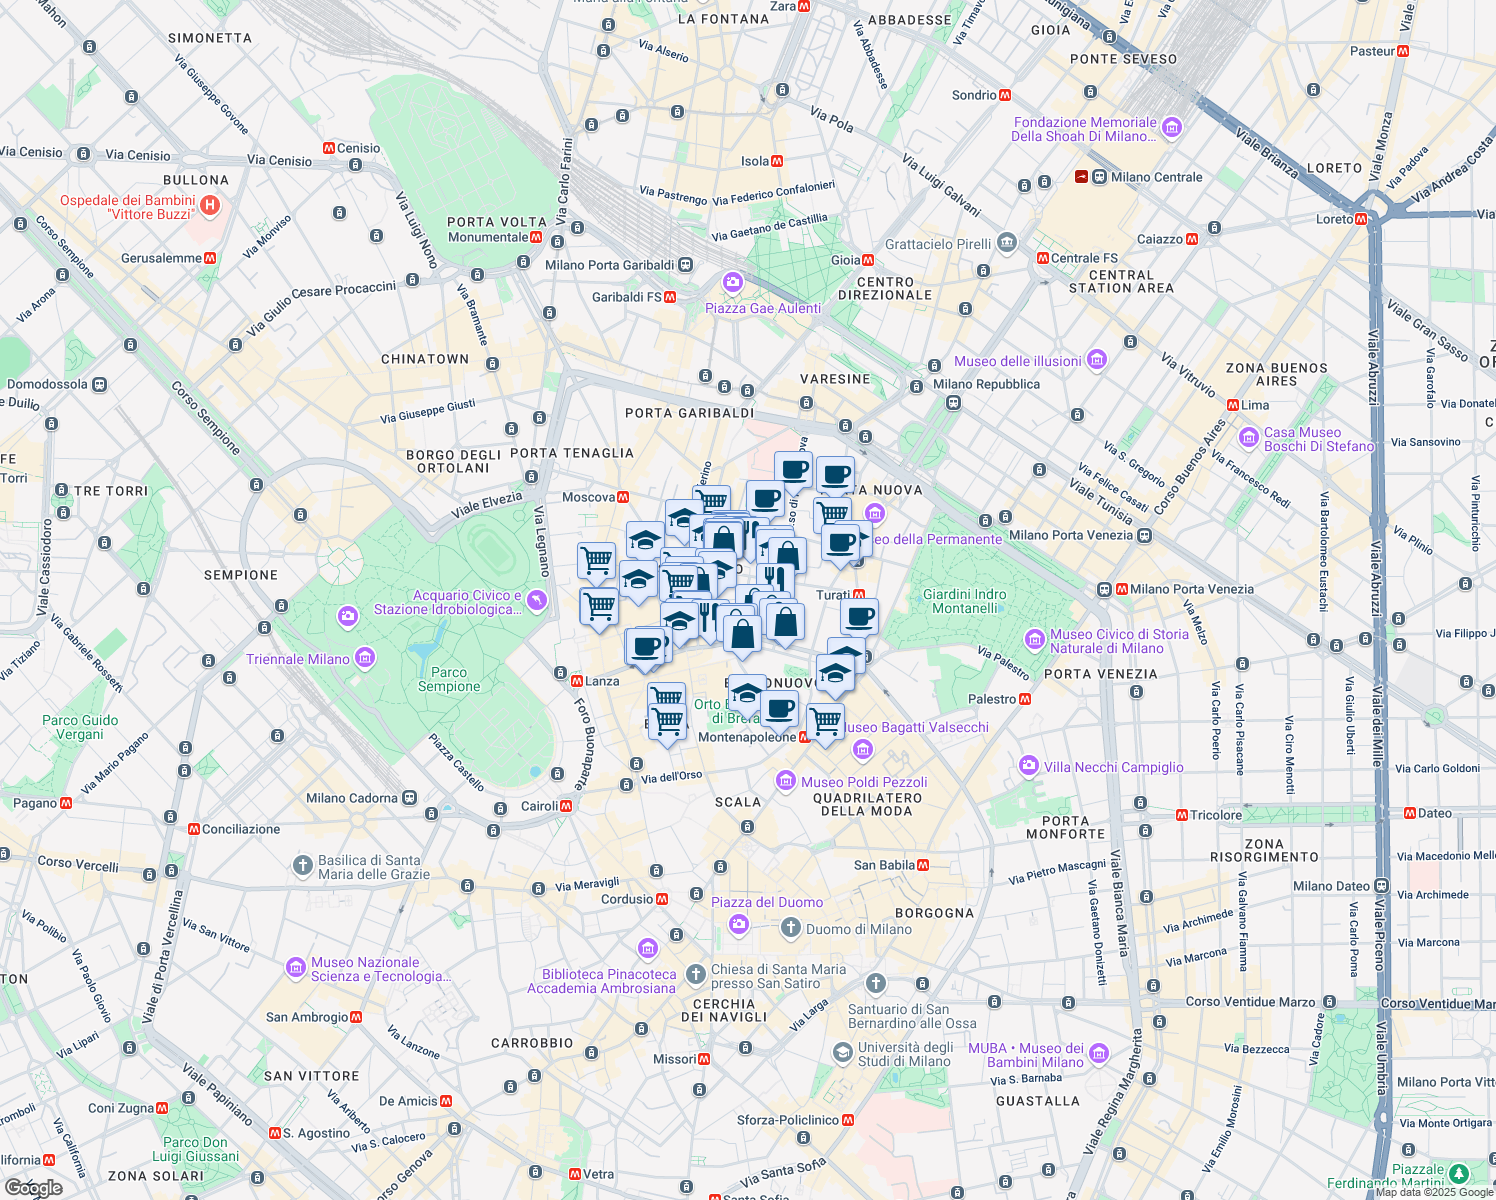Open the Sant'Ambrogio metro icon
The width and height of the screenshot is (1496, 1200).
(x=357, y=1017)
